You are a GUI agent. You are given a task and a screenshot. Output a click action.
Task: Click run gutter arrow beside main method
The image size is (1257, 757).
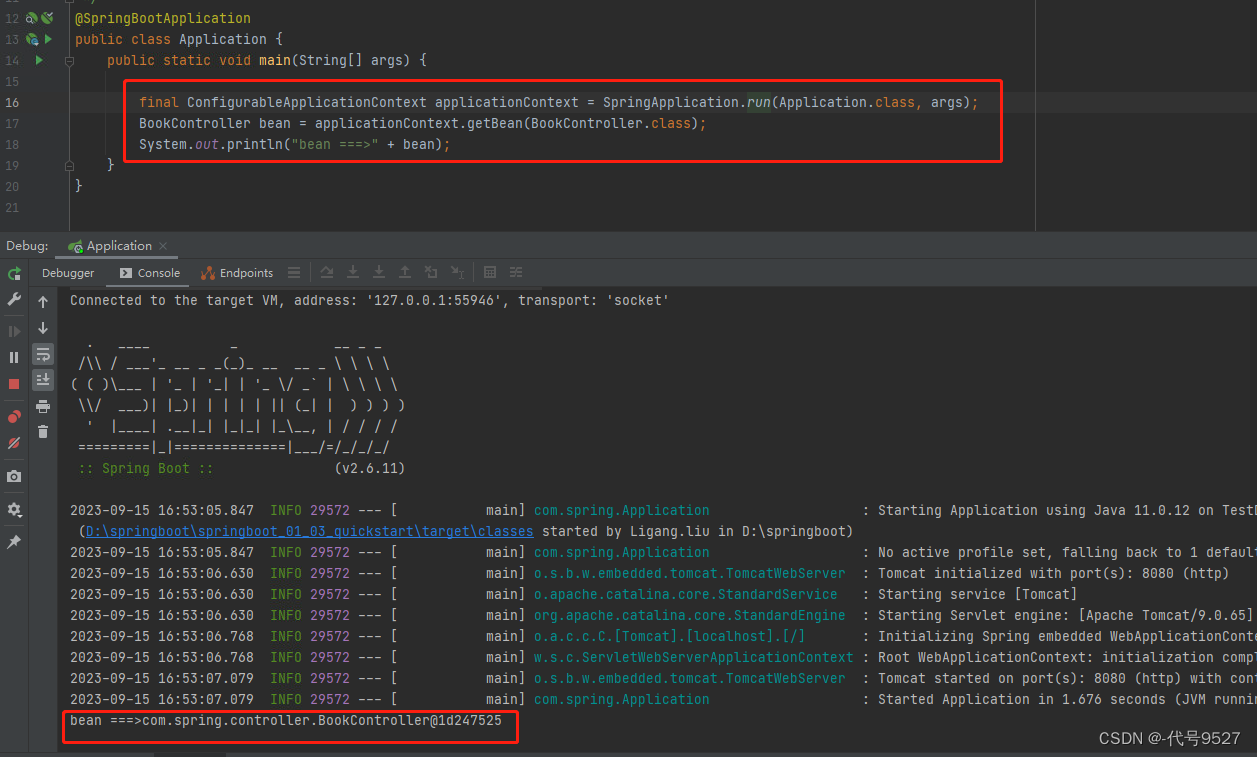(39, 61)
